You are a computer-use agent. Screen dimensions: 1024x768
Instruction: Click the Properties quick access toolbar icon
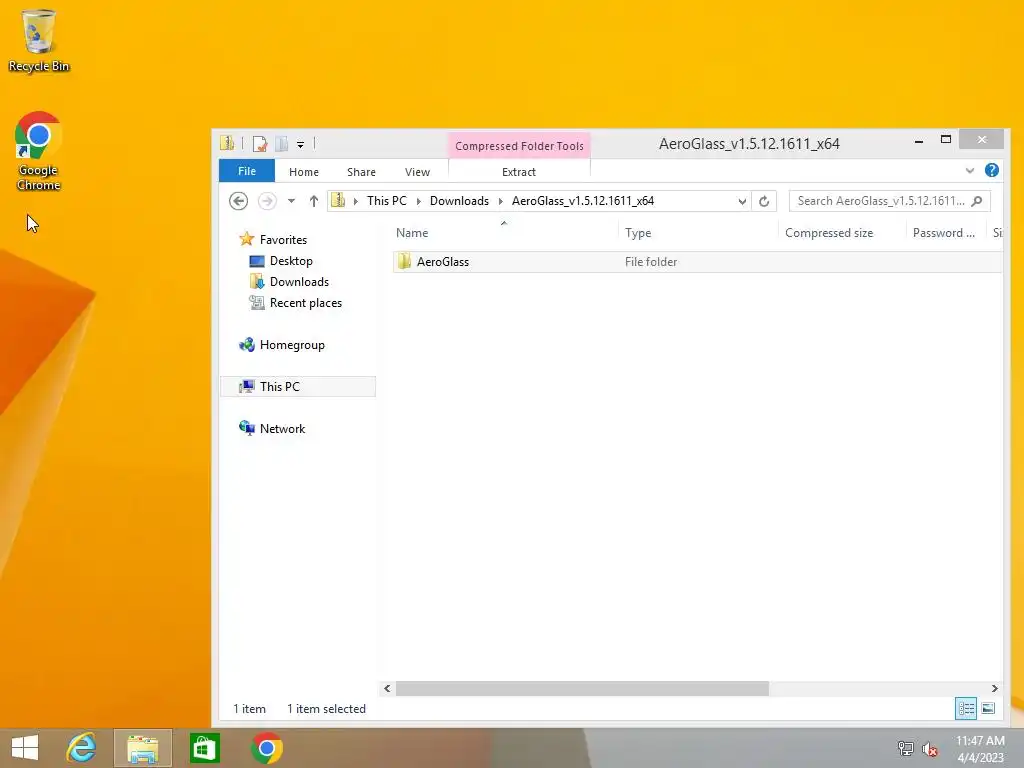(260, 144)
